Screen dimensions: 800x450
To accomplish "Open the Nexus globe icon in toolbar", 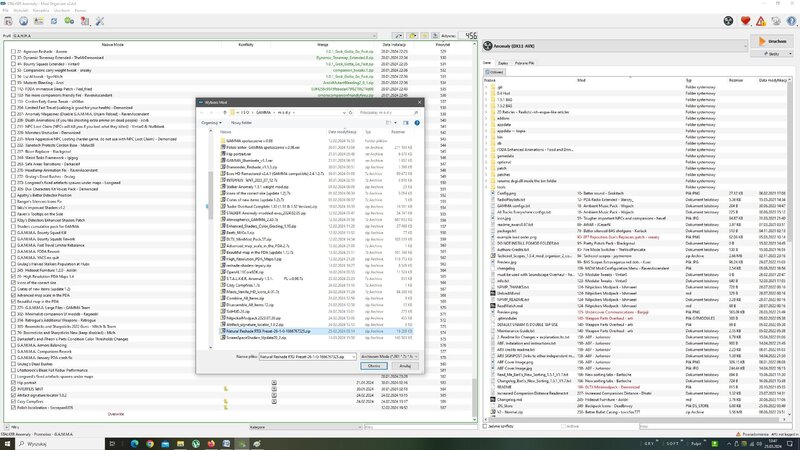I will (x=24, y=22).
